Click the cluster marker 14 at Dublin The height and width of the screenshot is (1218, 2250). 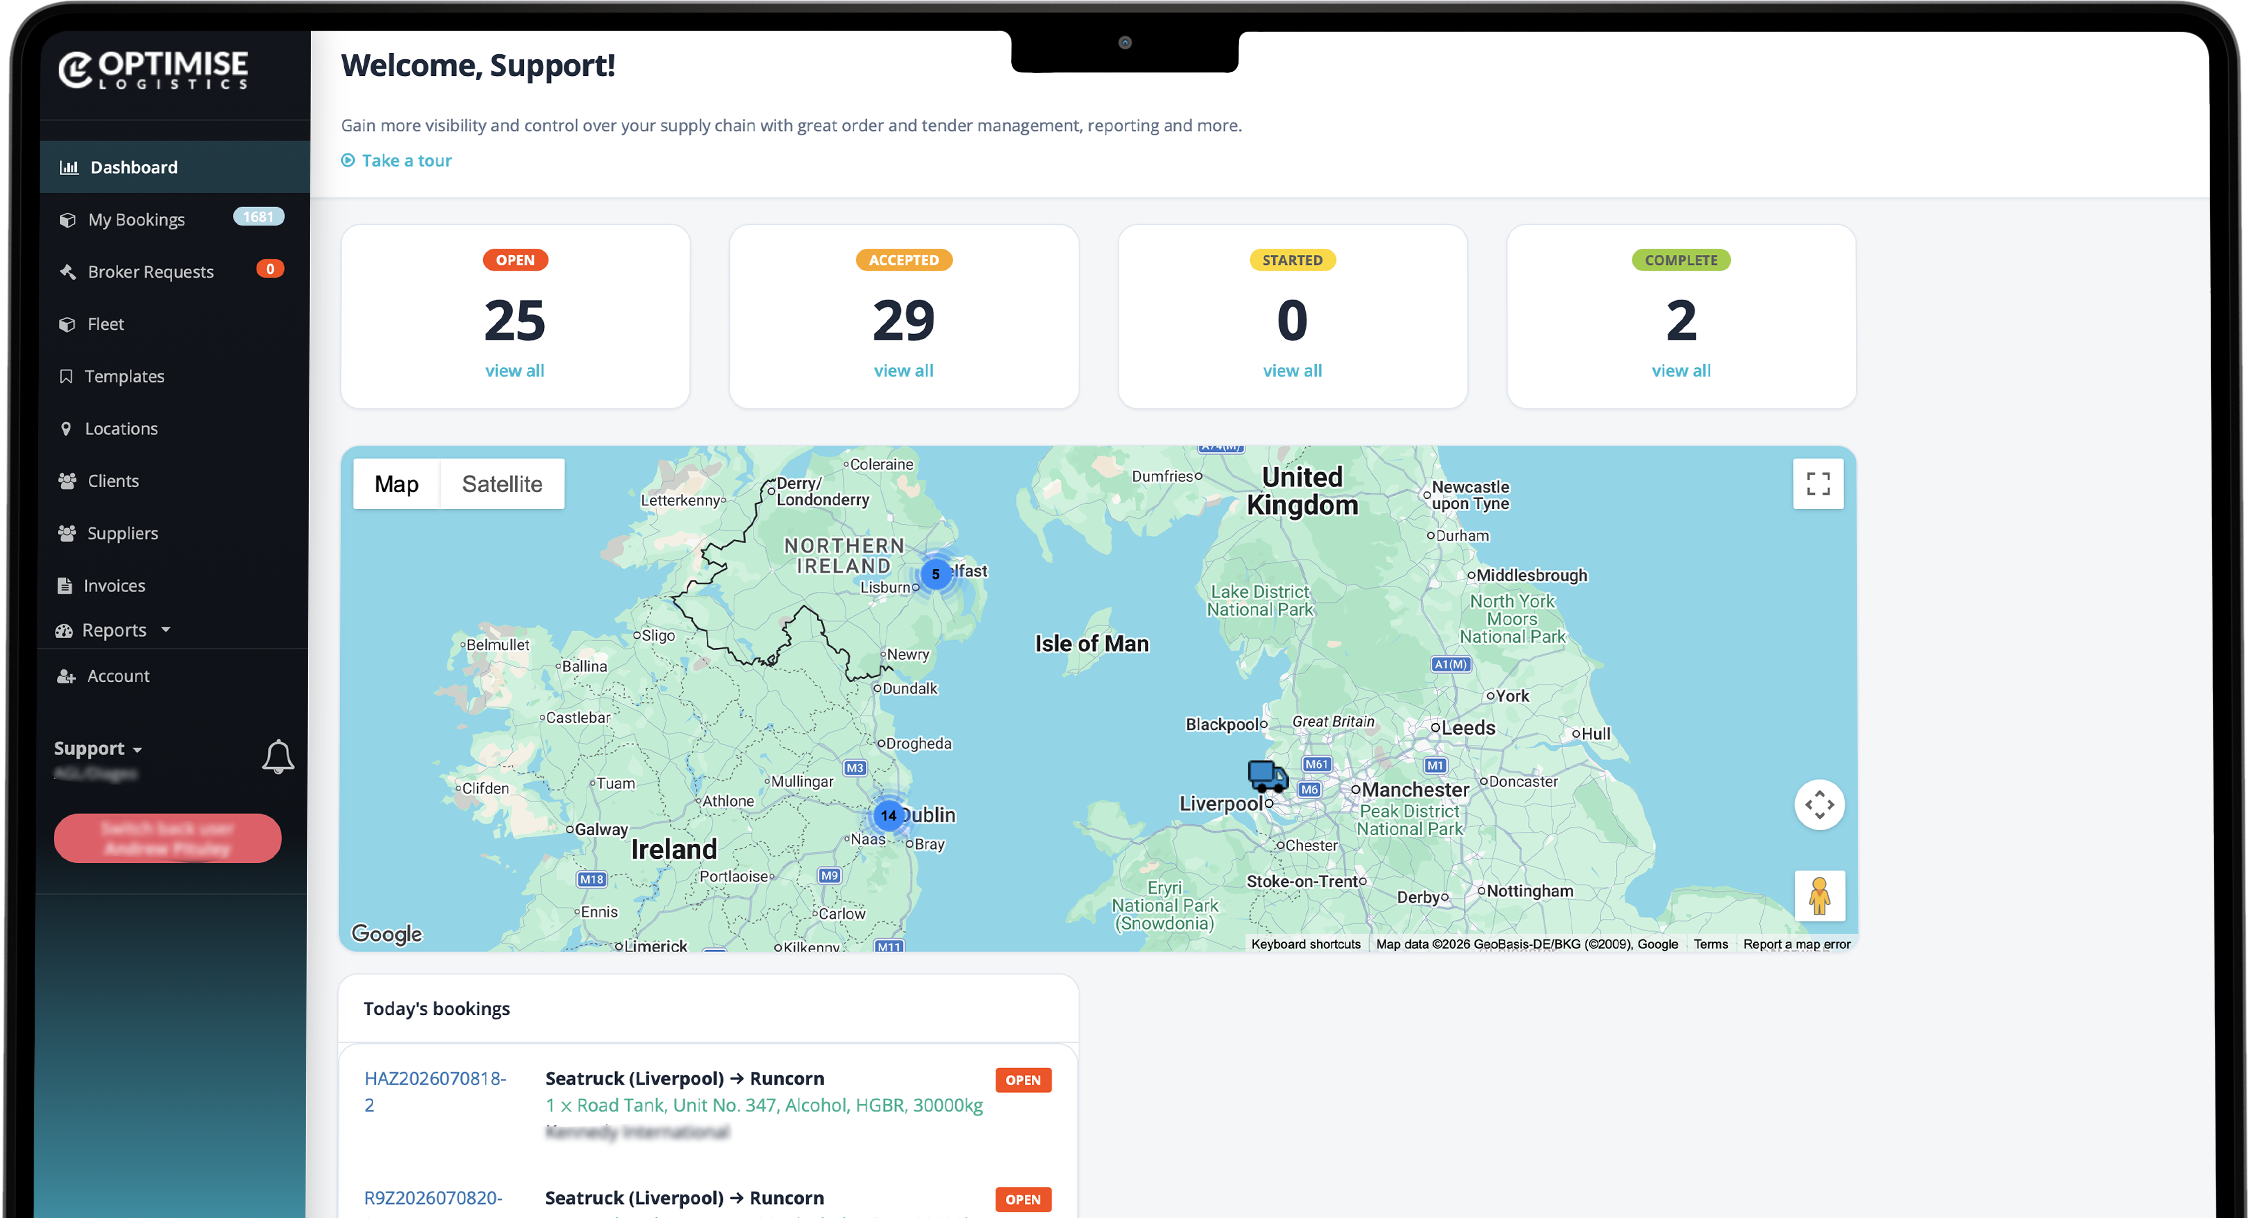[x=888, y=815]
